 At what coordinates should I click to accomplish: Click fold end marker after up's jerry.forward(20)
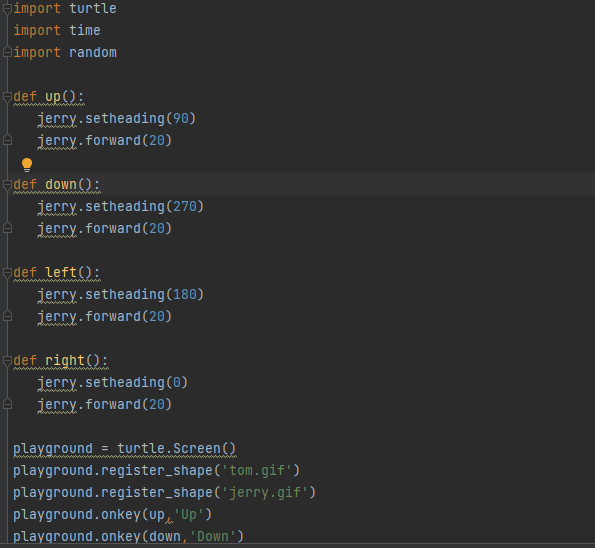pyautogui.click(x=7, y=140)
